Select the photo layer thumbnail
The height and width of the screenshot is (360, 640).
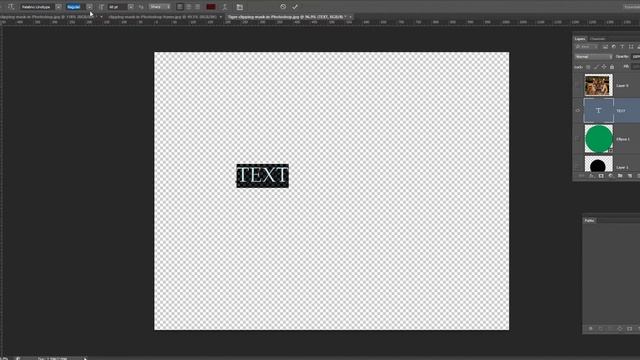tap(598, 85)
